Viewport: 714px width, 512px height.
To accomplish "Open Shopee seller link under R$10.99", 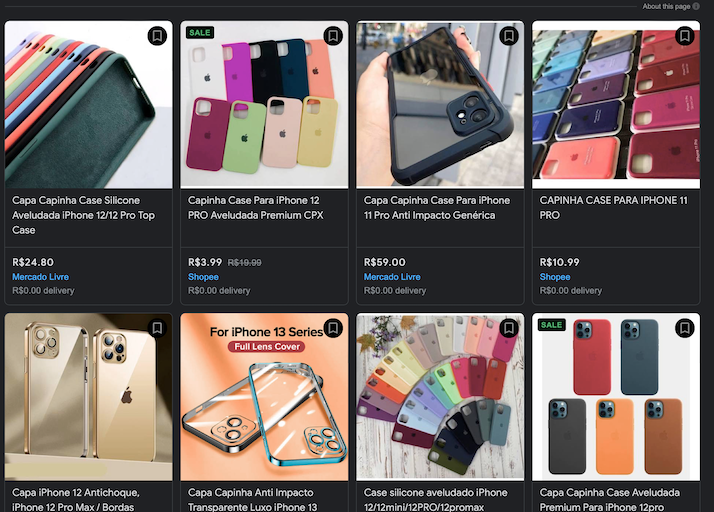I will 555,277.
